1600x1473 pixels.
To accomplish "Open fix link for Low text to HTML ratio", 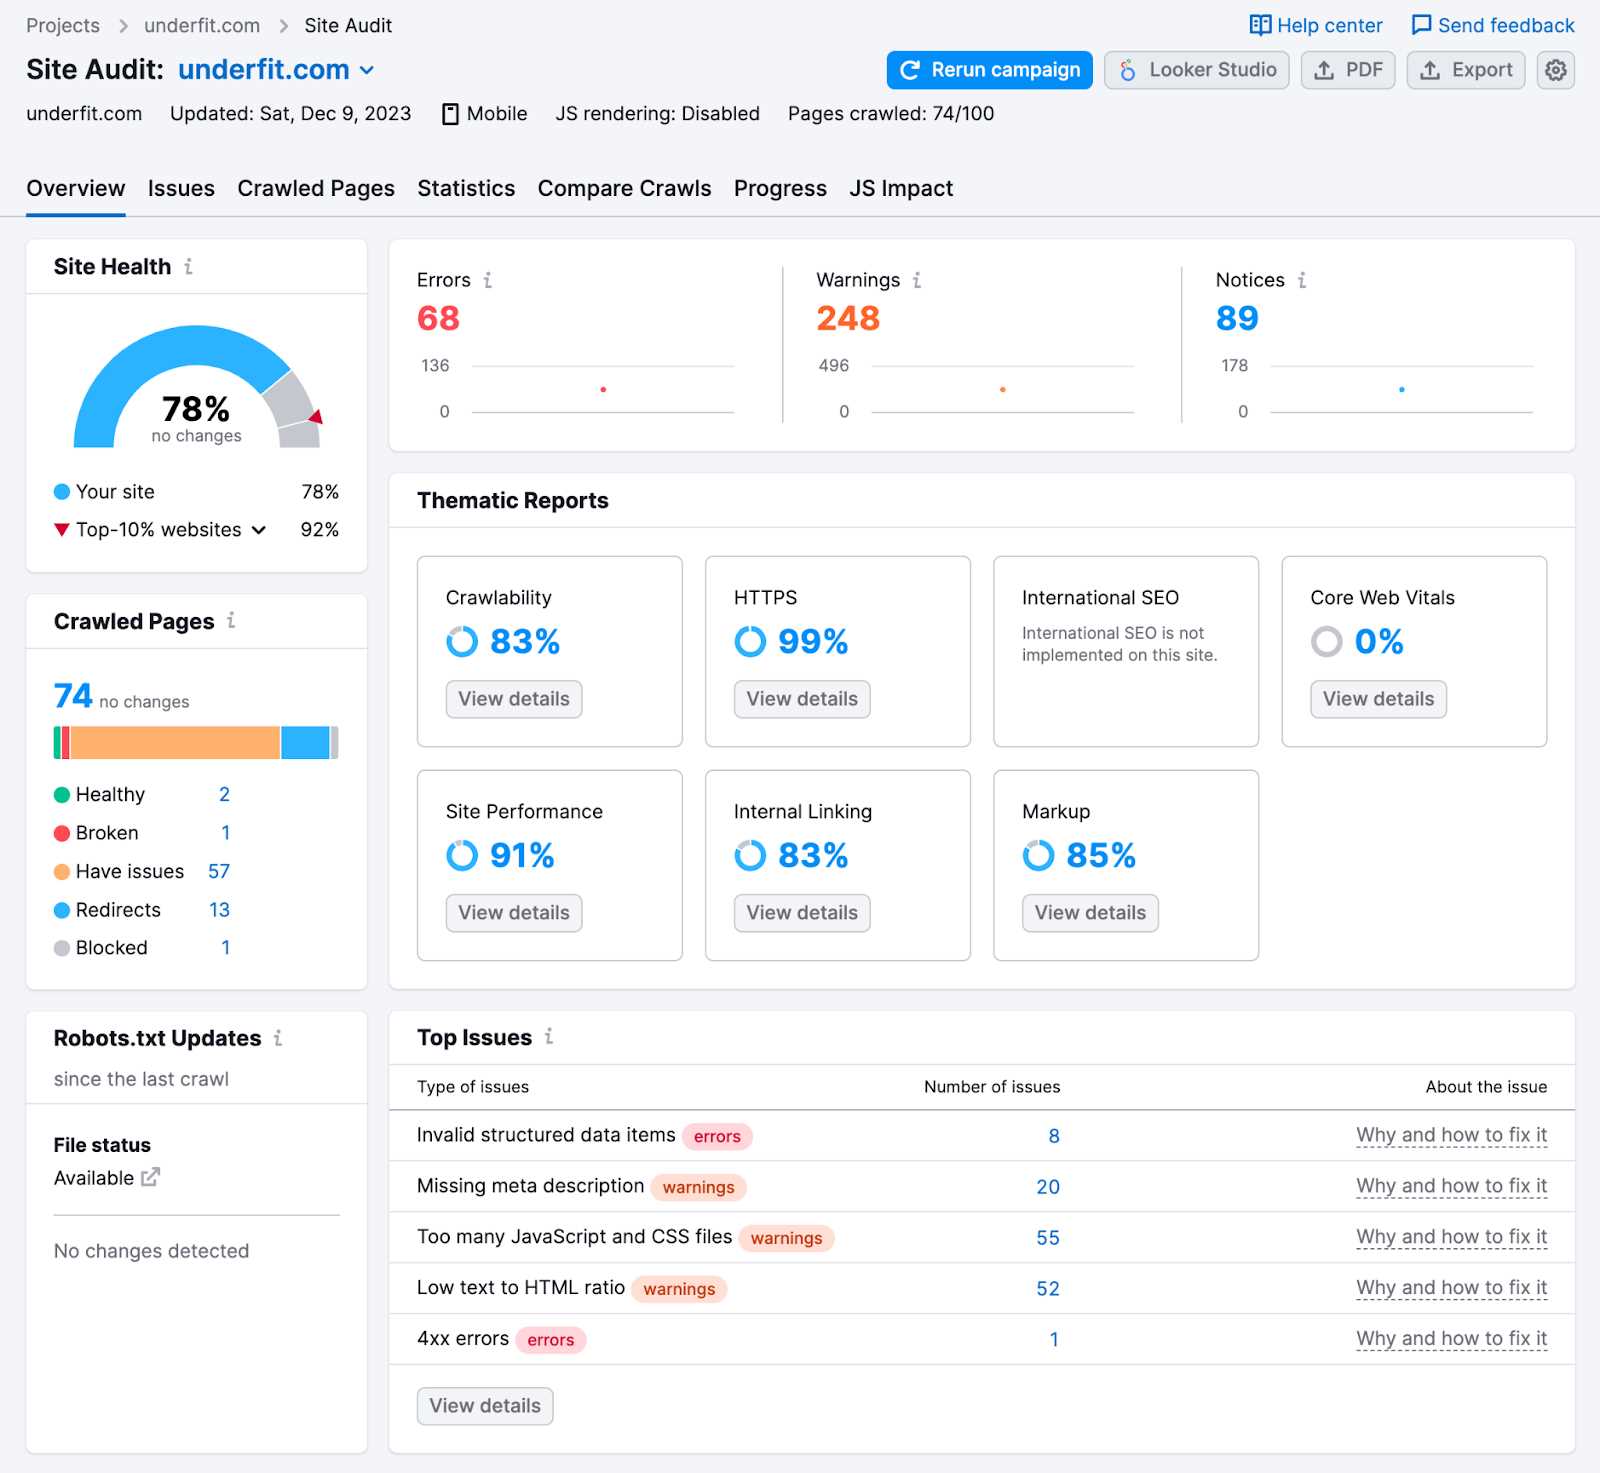I will pos(1451,1288).
